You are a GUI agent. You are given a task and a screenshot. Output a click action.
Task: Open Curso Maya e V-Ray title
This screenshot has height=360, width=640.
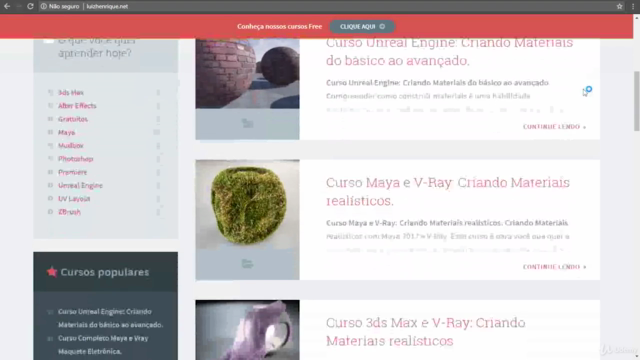pos(448,191)
